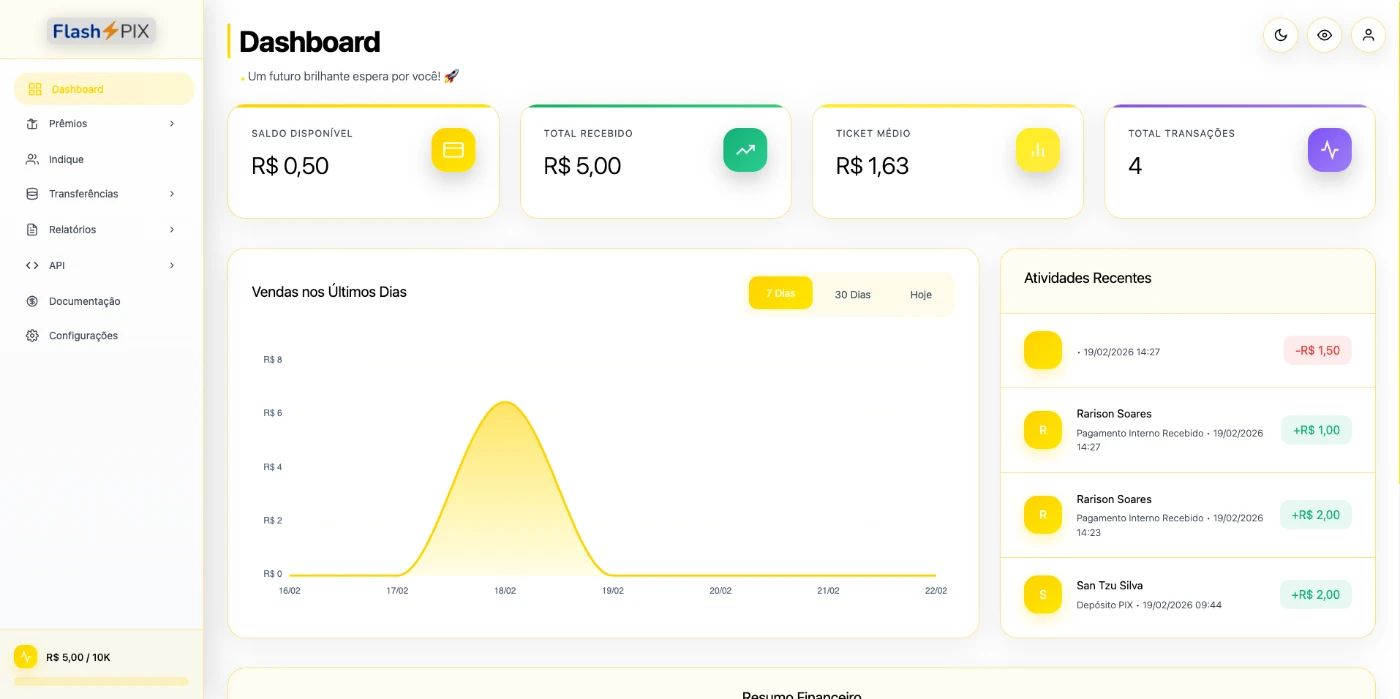Click the bar chart icon in Ticket Médio
1400x699 pixels.
1037,150
